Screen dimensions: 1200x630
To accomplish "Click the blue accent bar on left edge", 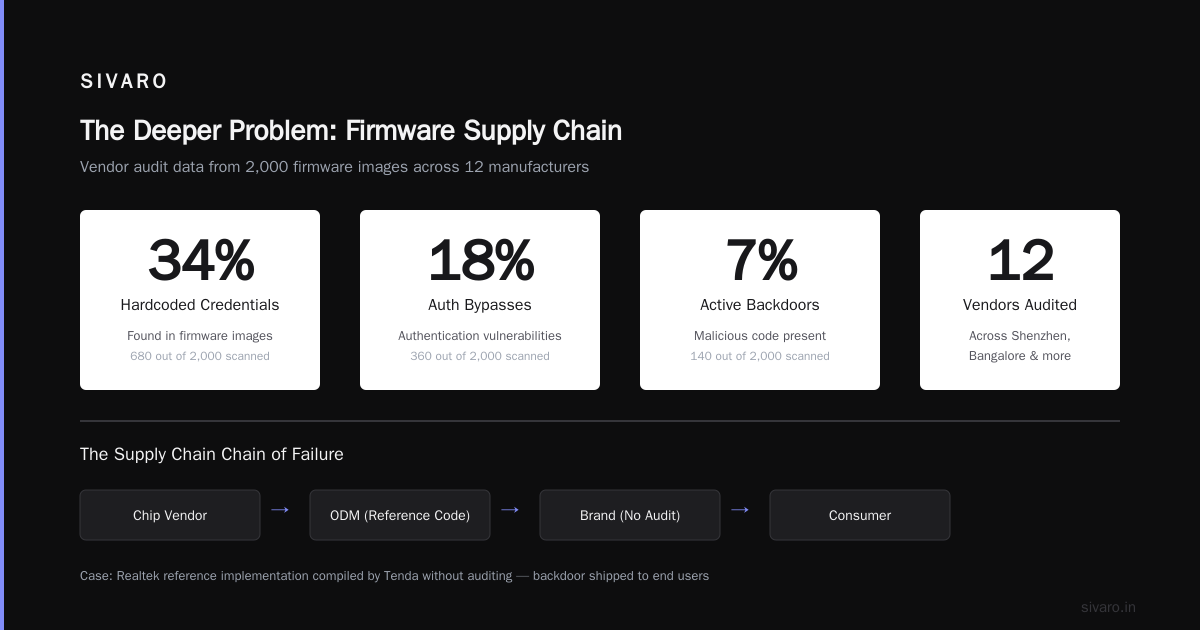I will tap(2, 315).
